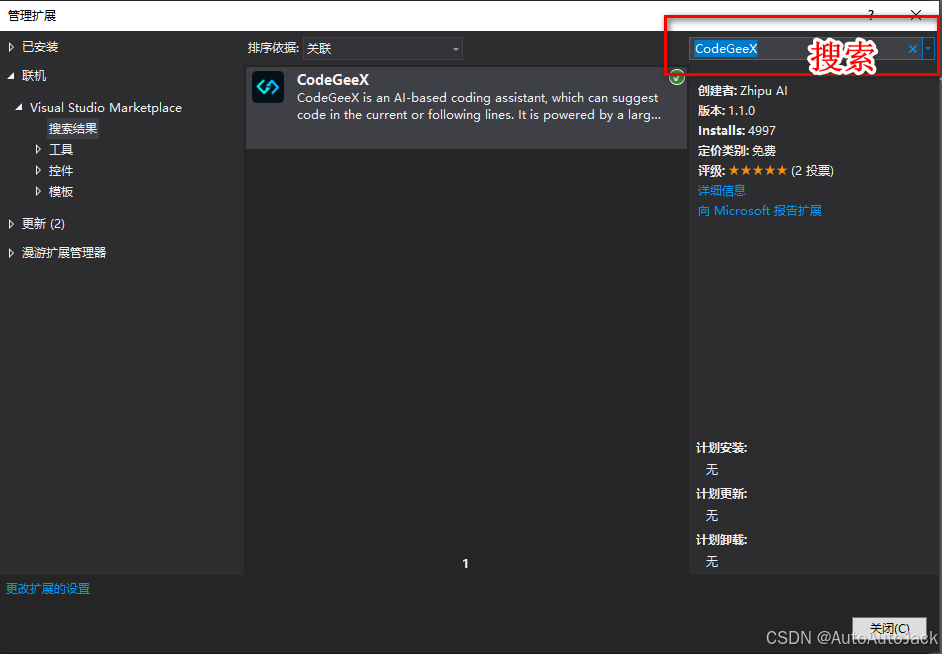Expand the 已安装 tree node
The height and width of the screenshot is (654, 942).
pos(11,47)
